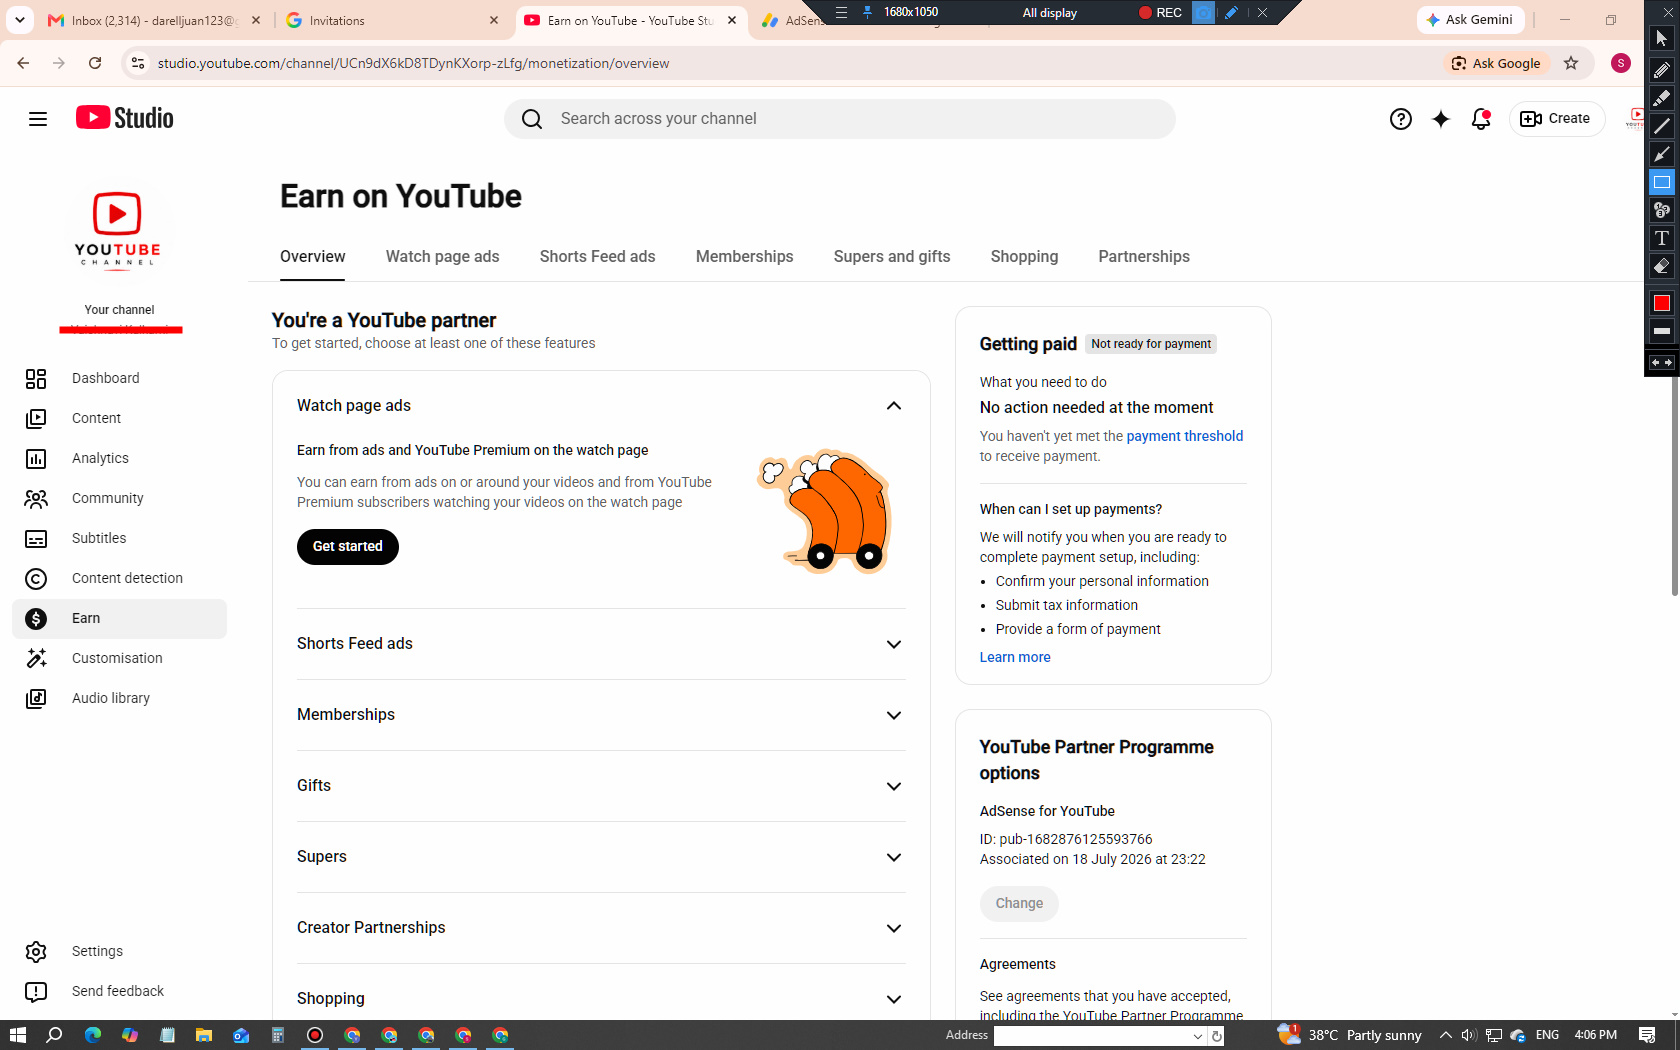The width and height of the screenshot is (1680, 1050).
Task: Open the Windows Start menu
Action: [17, 1035]
